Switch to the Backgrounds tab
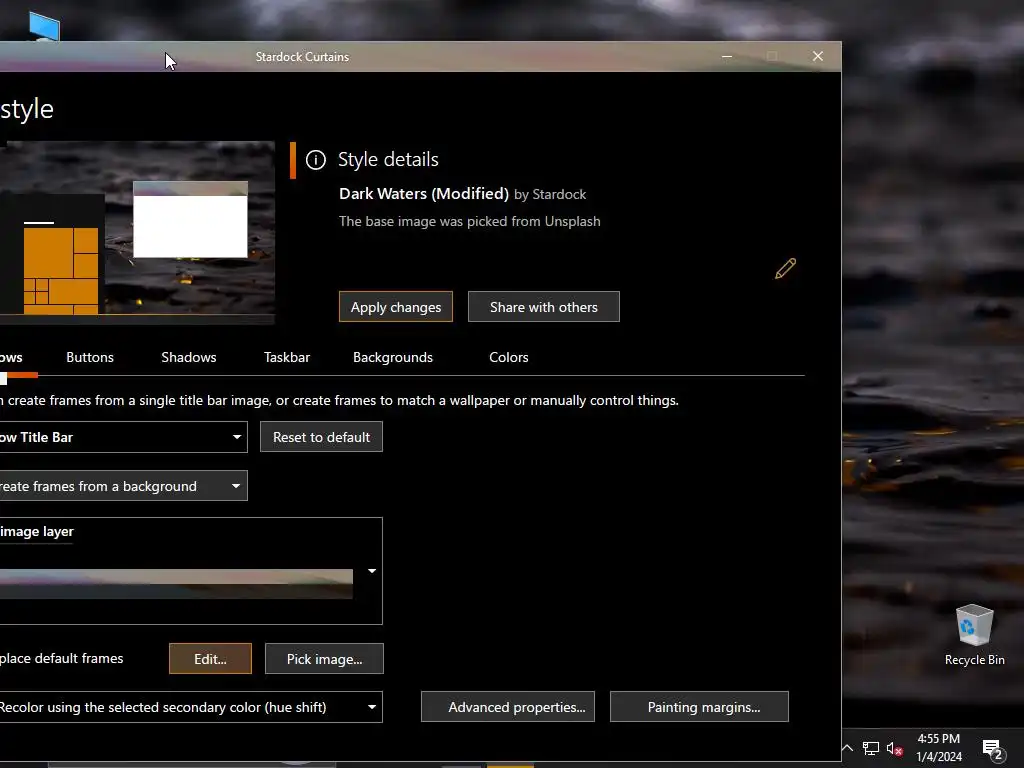 coord(393,357)
